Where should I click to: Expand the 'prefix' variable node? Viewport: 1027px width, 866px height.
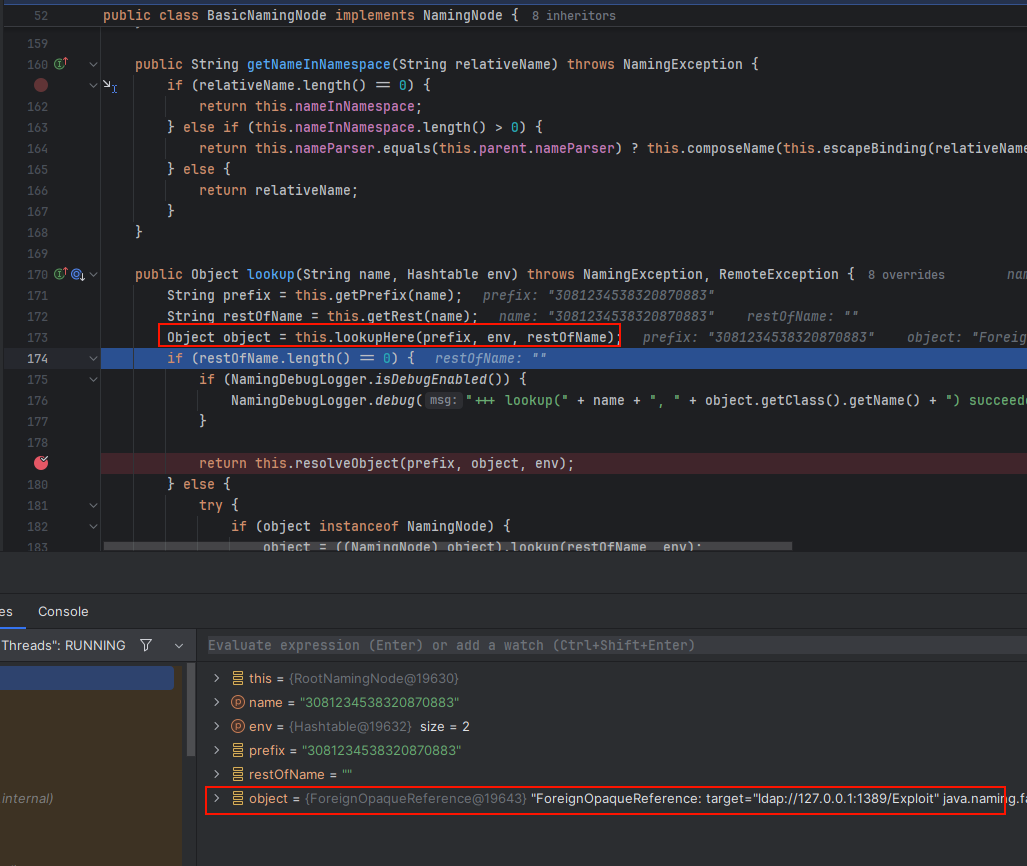[x=217, y=750]
